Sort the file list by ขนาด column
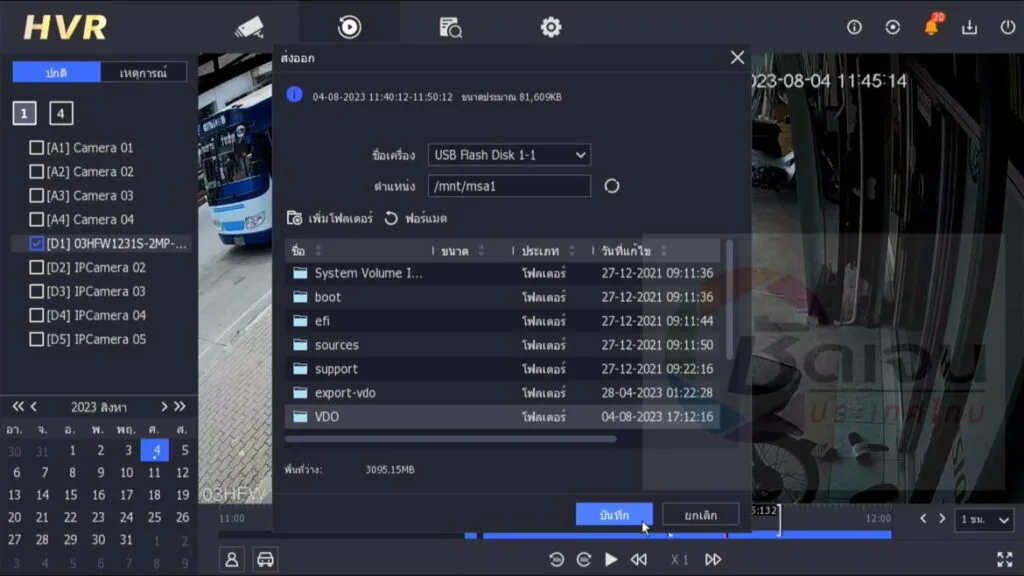Screen dimensions: 1024x576 pyautogui.click(x=455, y=251)
